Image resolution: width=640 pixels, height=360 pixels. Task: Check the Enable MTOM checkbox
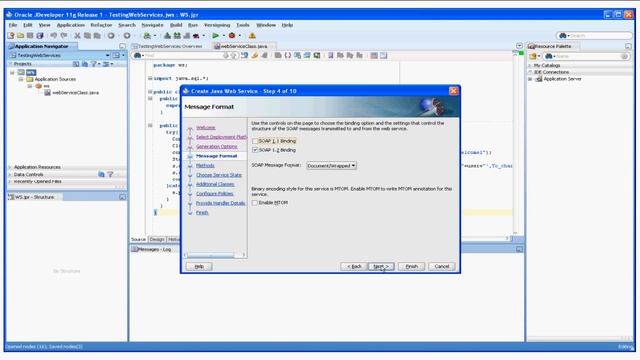(255, 203)
